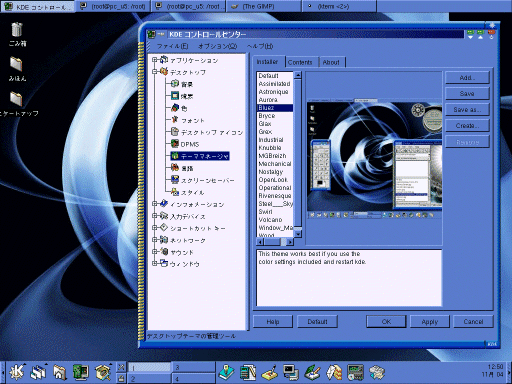The width and height of the screenshot is (512, 384).
Task: Click the theme list scrollbar down arrow
Action: tap(298, 234)
